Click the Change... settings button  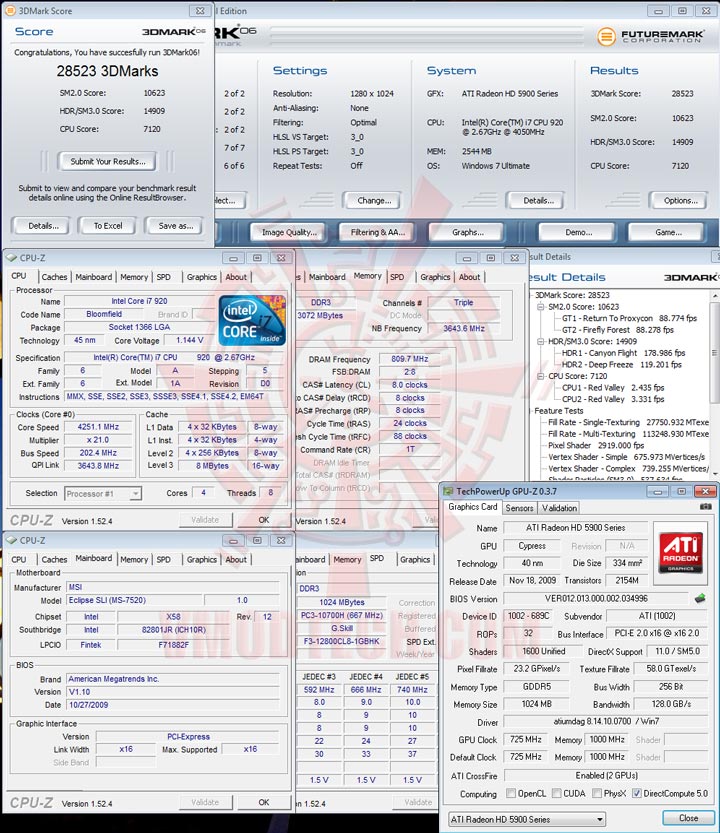(374, 201)
